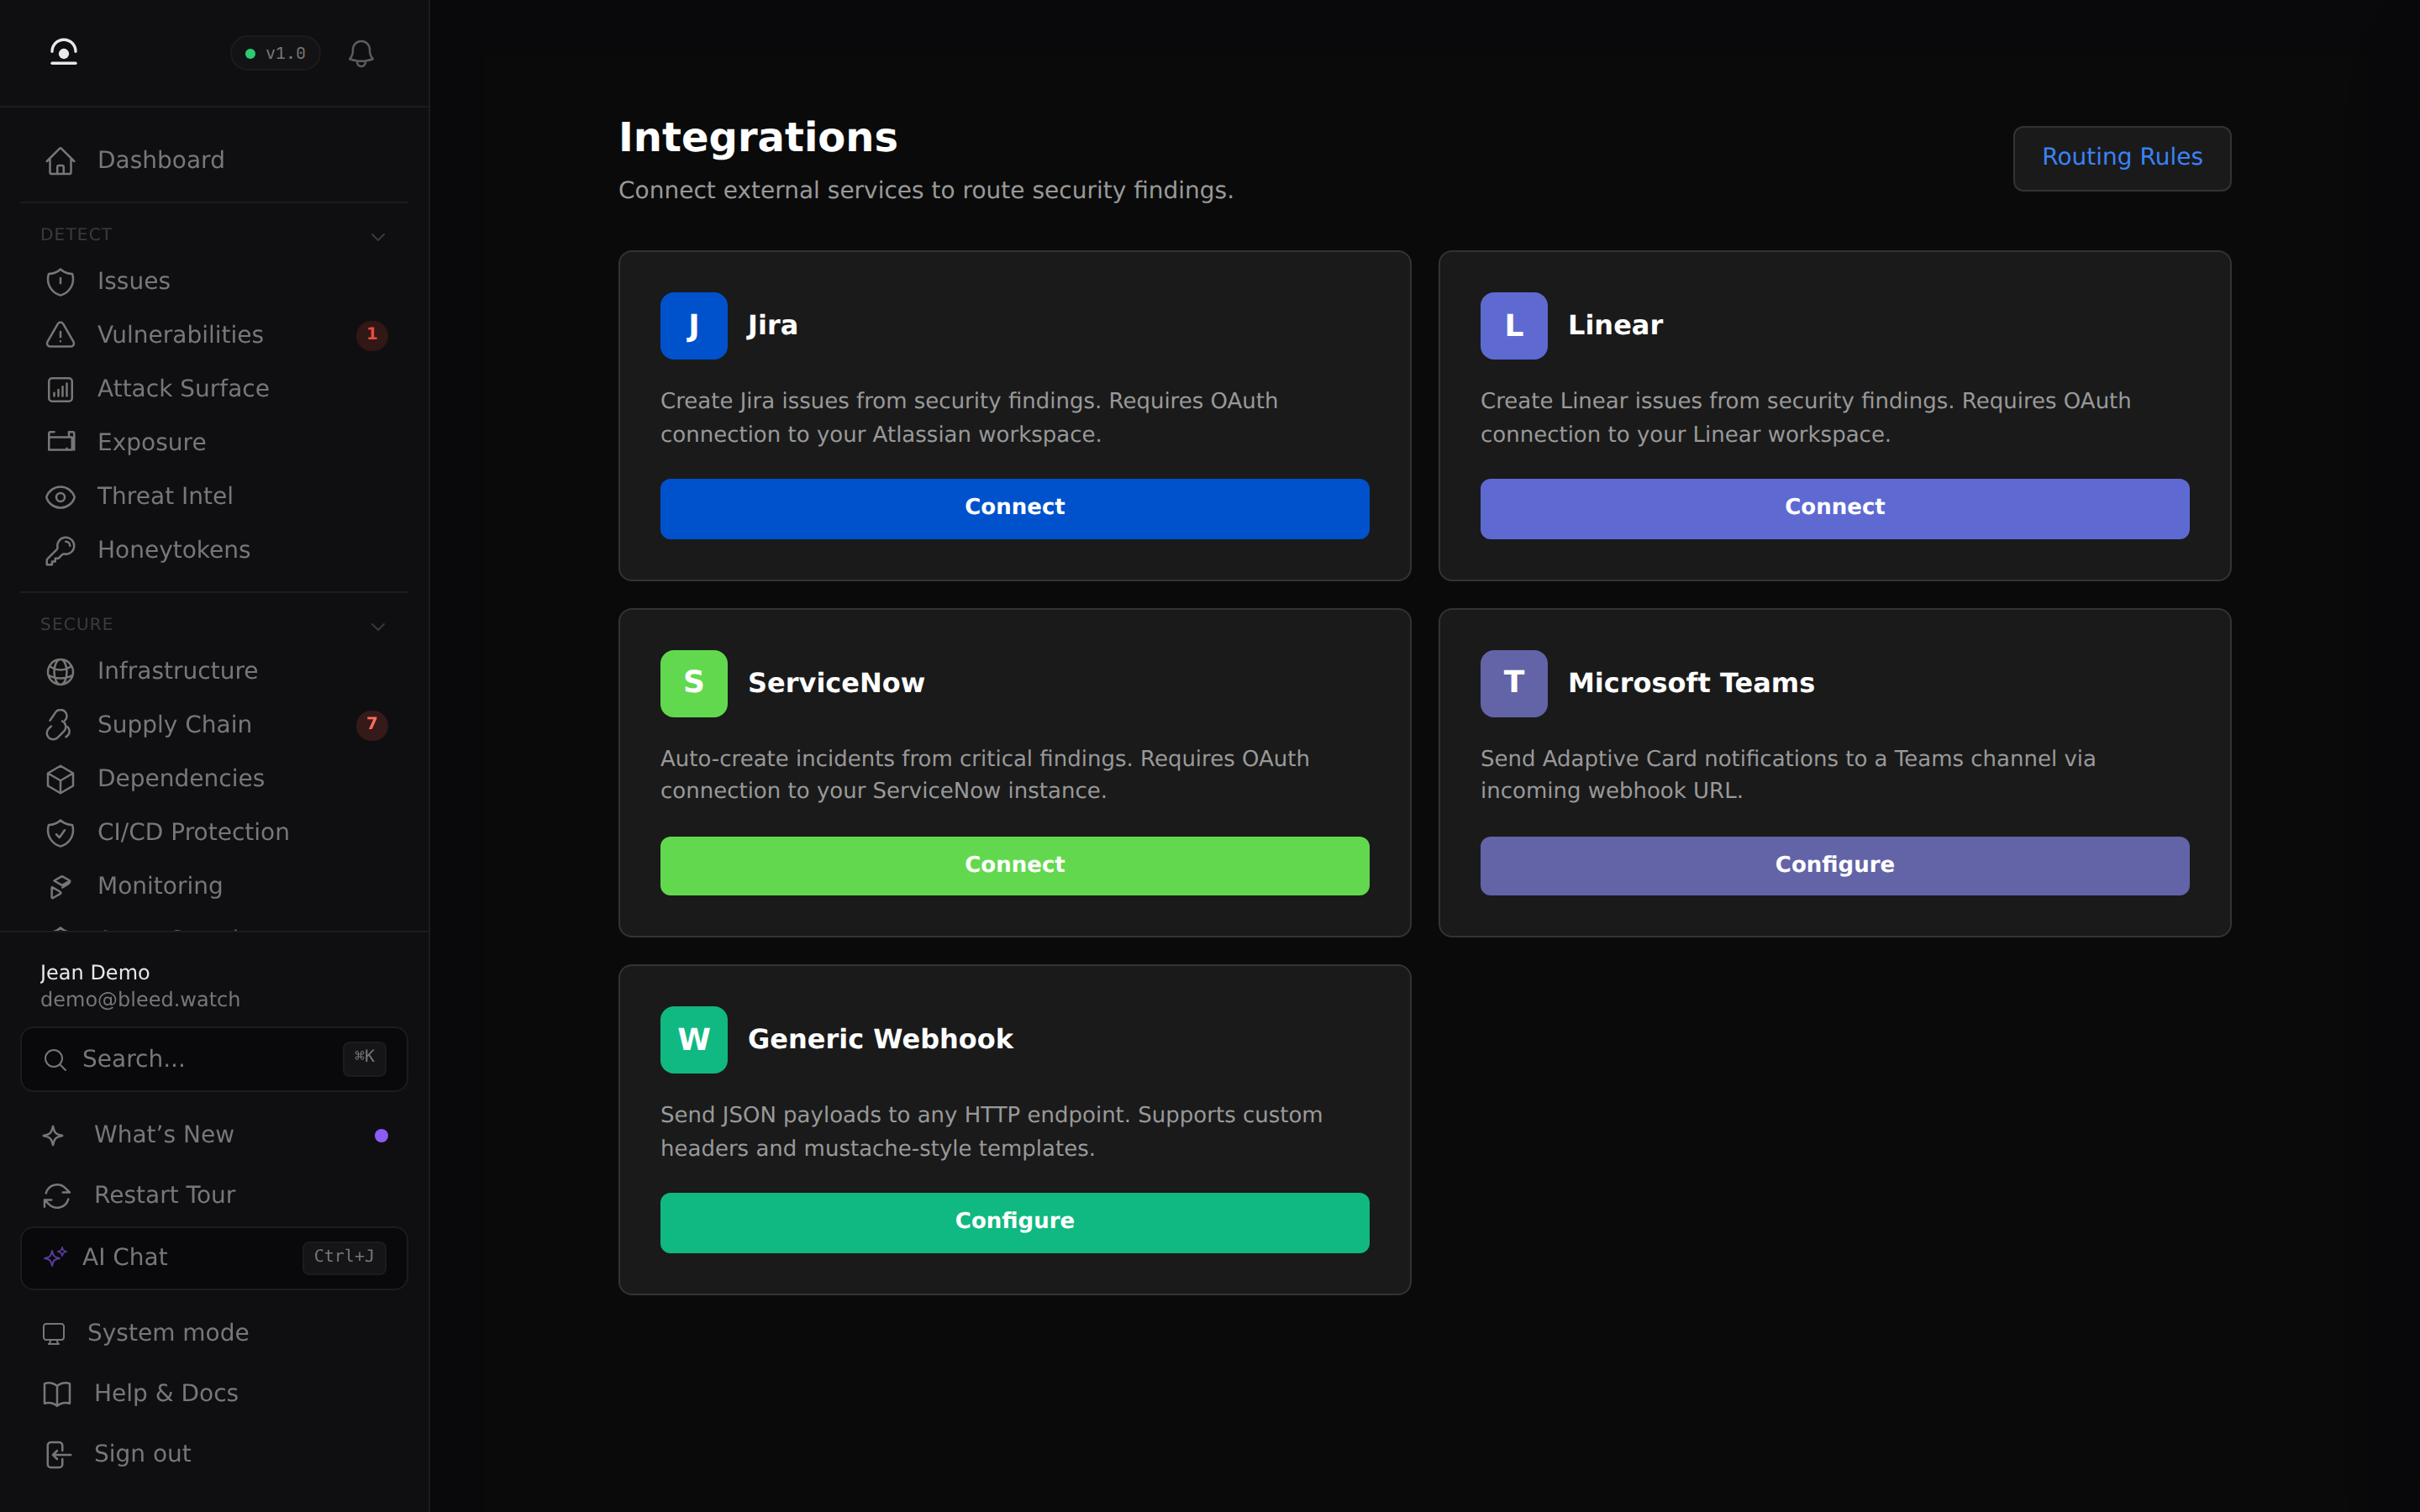Viewport: 2420px width, 1512px height.
Task: Click the Integrations heading
Action: coord(758,137)
